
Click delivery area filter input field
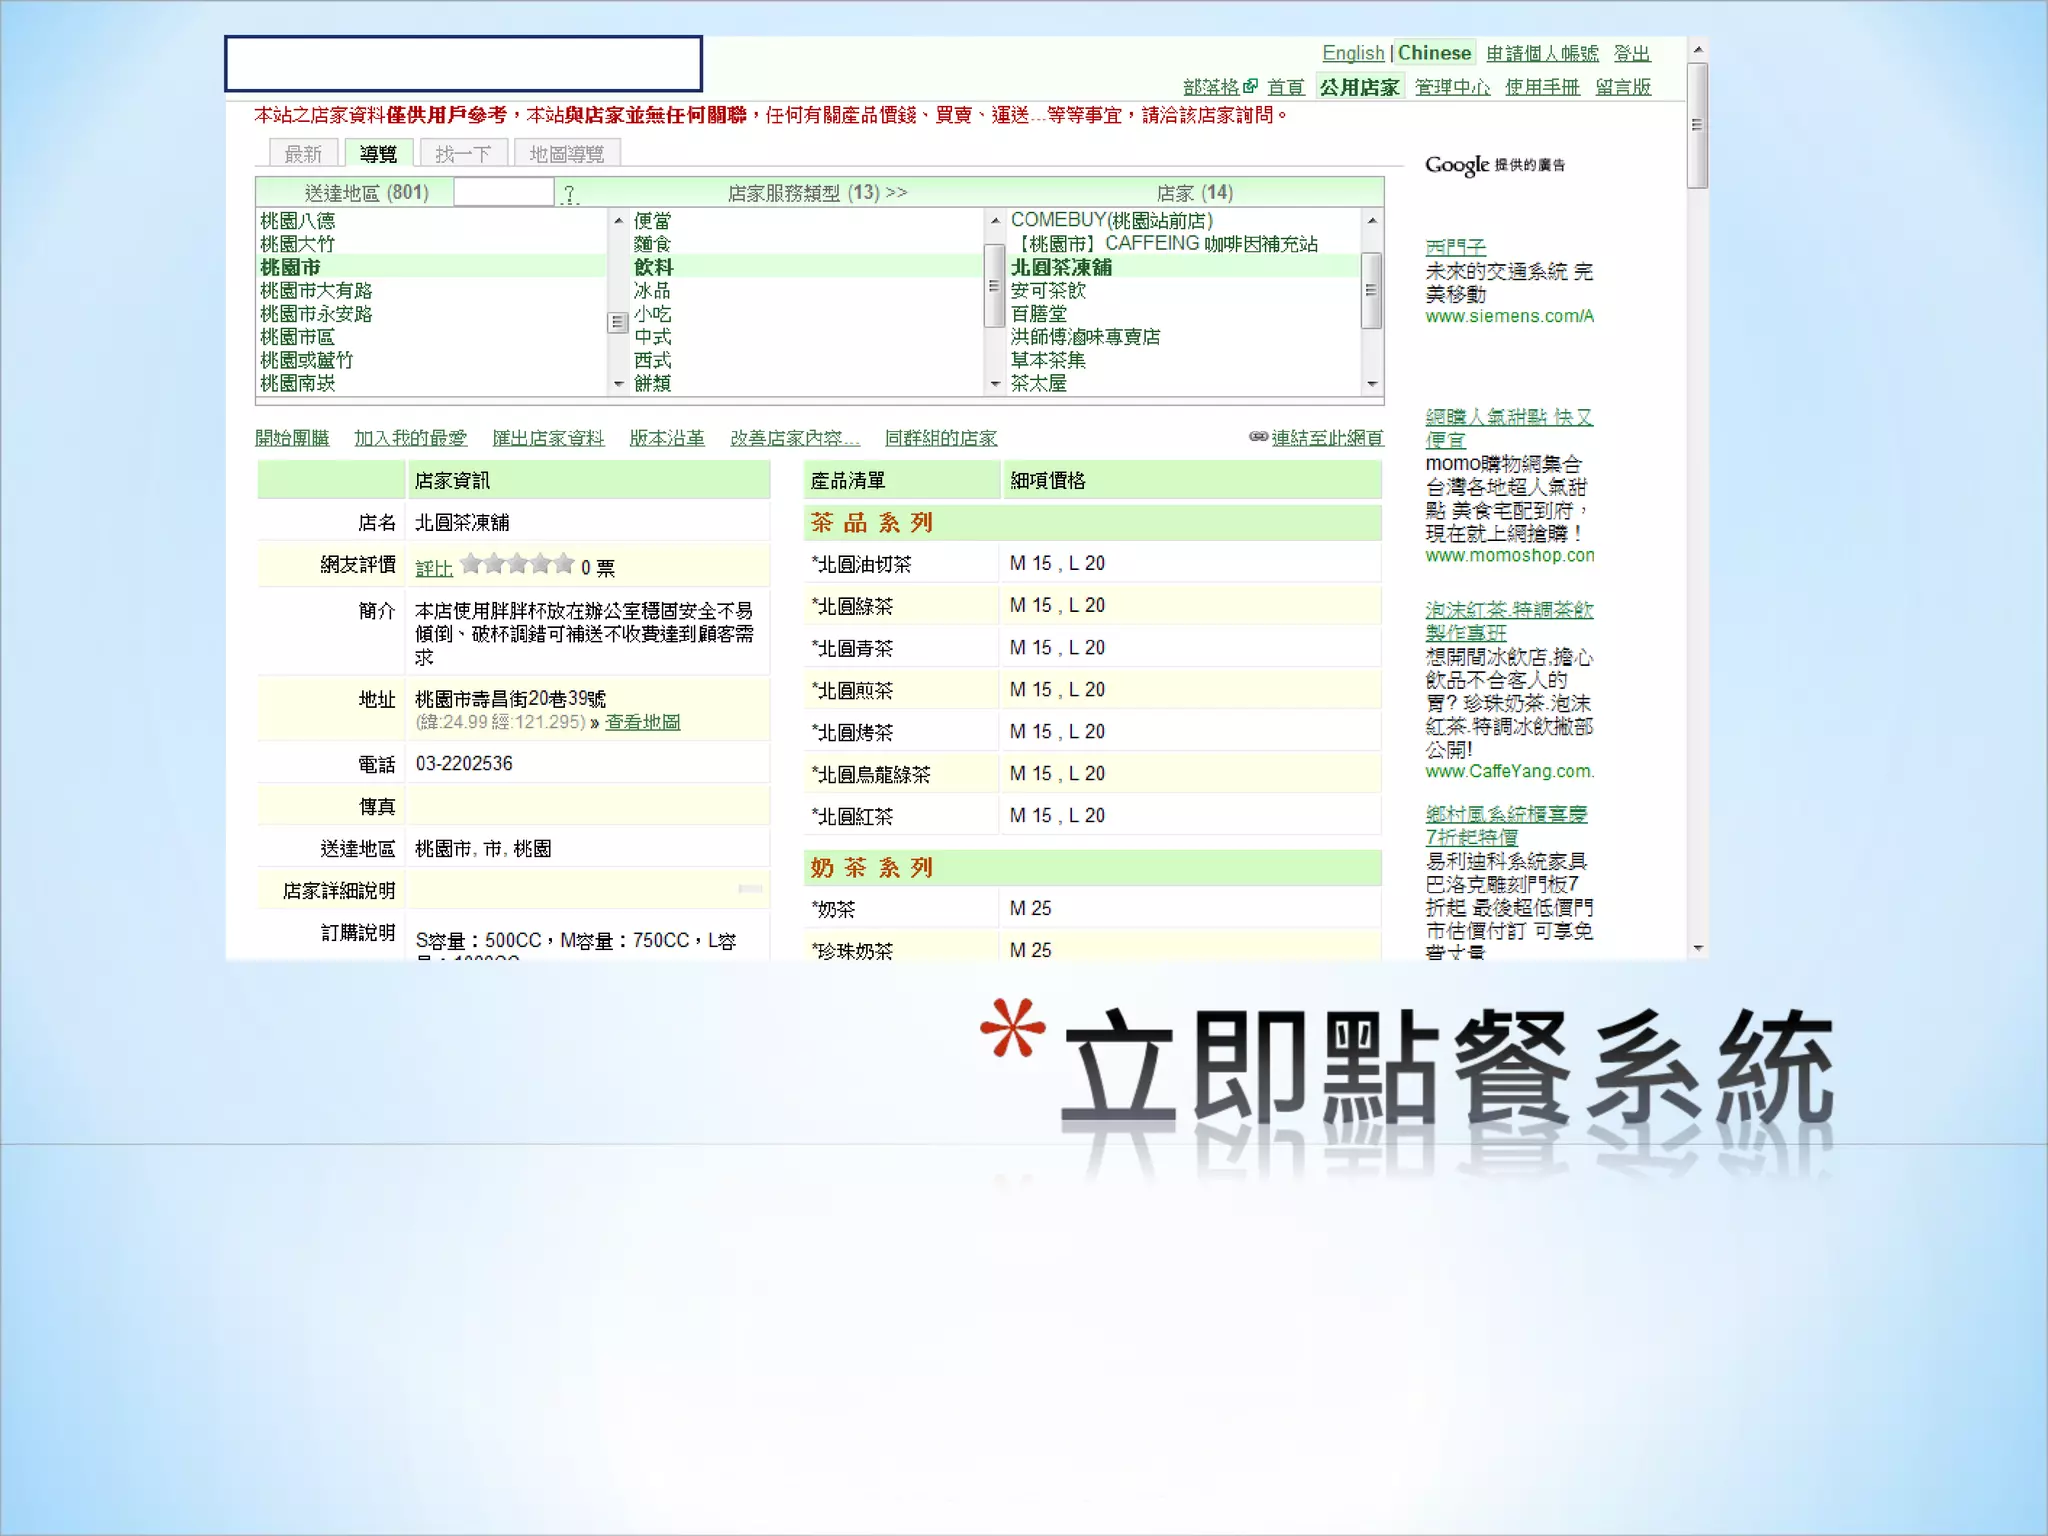point(503,192)
